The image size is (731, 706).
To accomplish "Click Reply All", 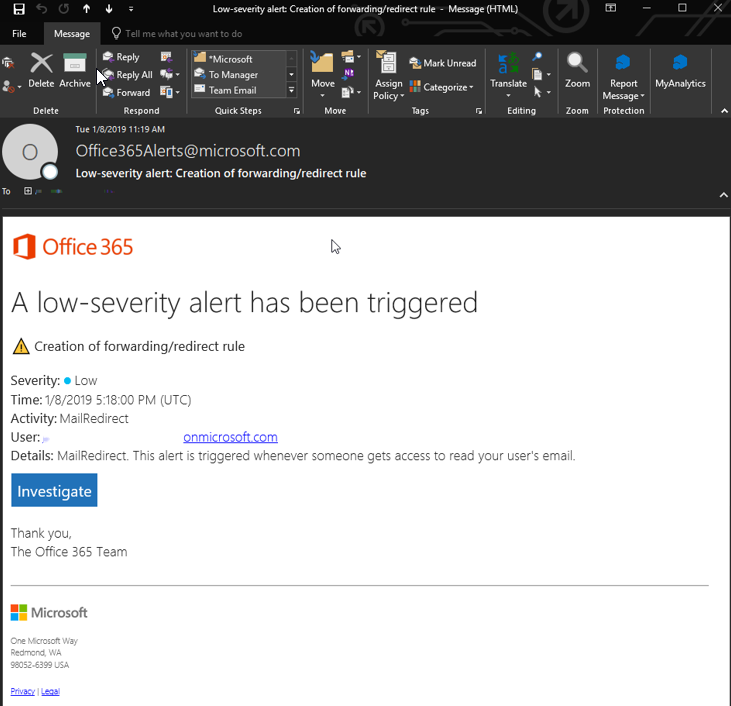I will tap(128, 75).
